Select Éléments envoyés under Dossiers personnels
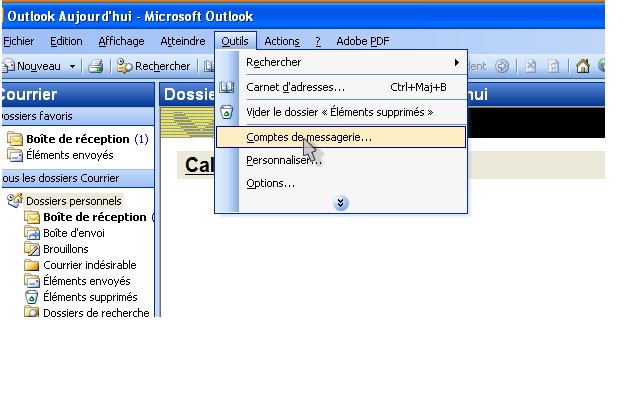This screenshot has height=400, width=640. (x=87, y=281)
